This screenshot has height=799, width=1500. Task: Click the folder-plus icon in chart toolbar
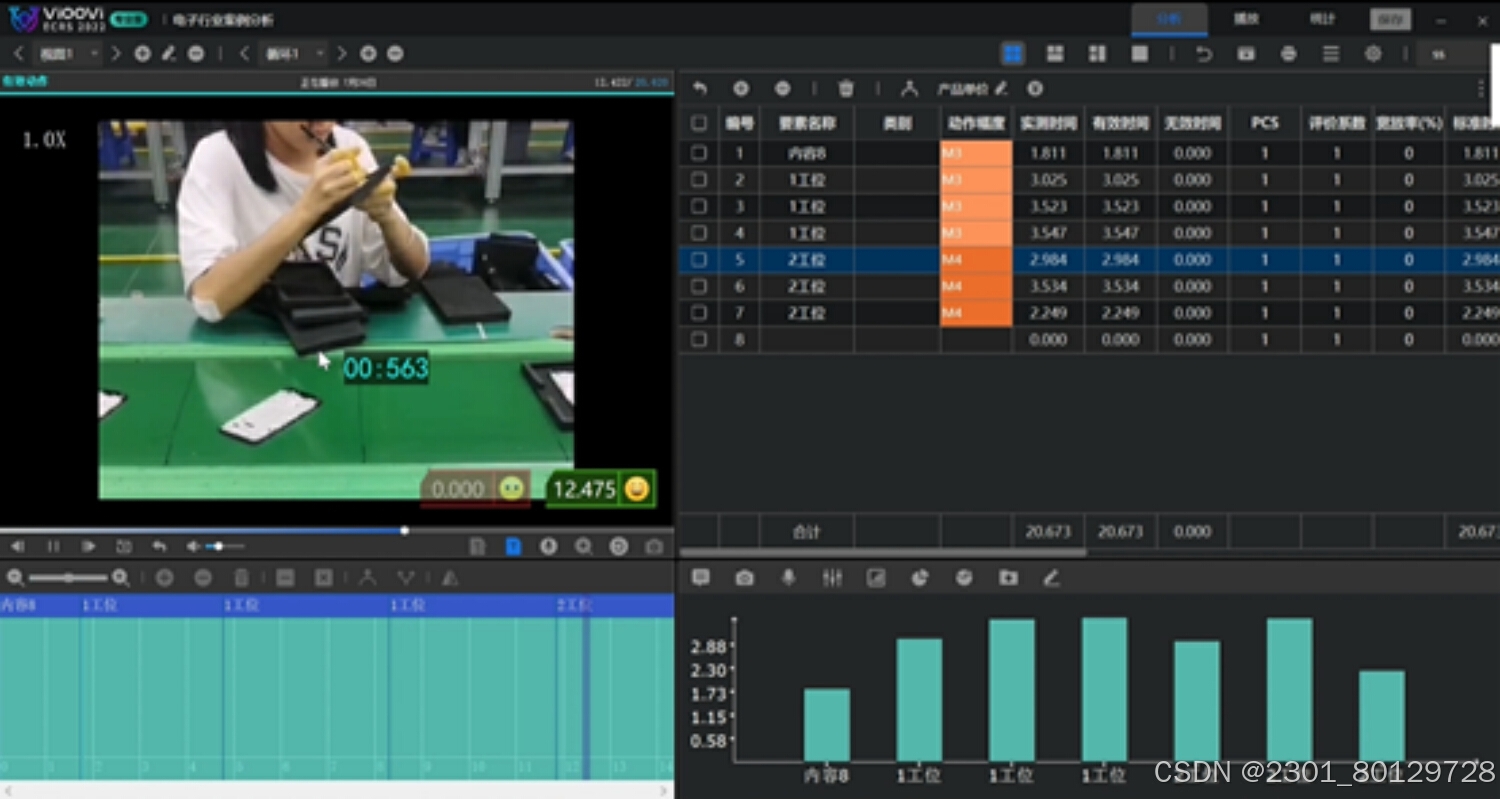(1008, 578)
